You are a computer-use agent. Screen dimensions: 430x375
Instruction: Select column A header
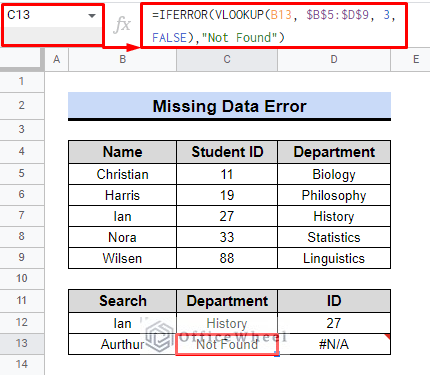[x=57, y=59]
